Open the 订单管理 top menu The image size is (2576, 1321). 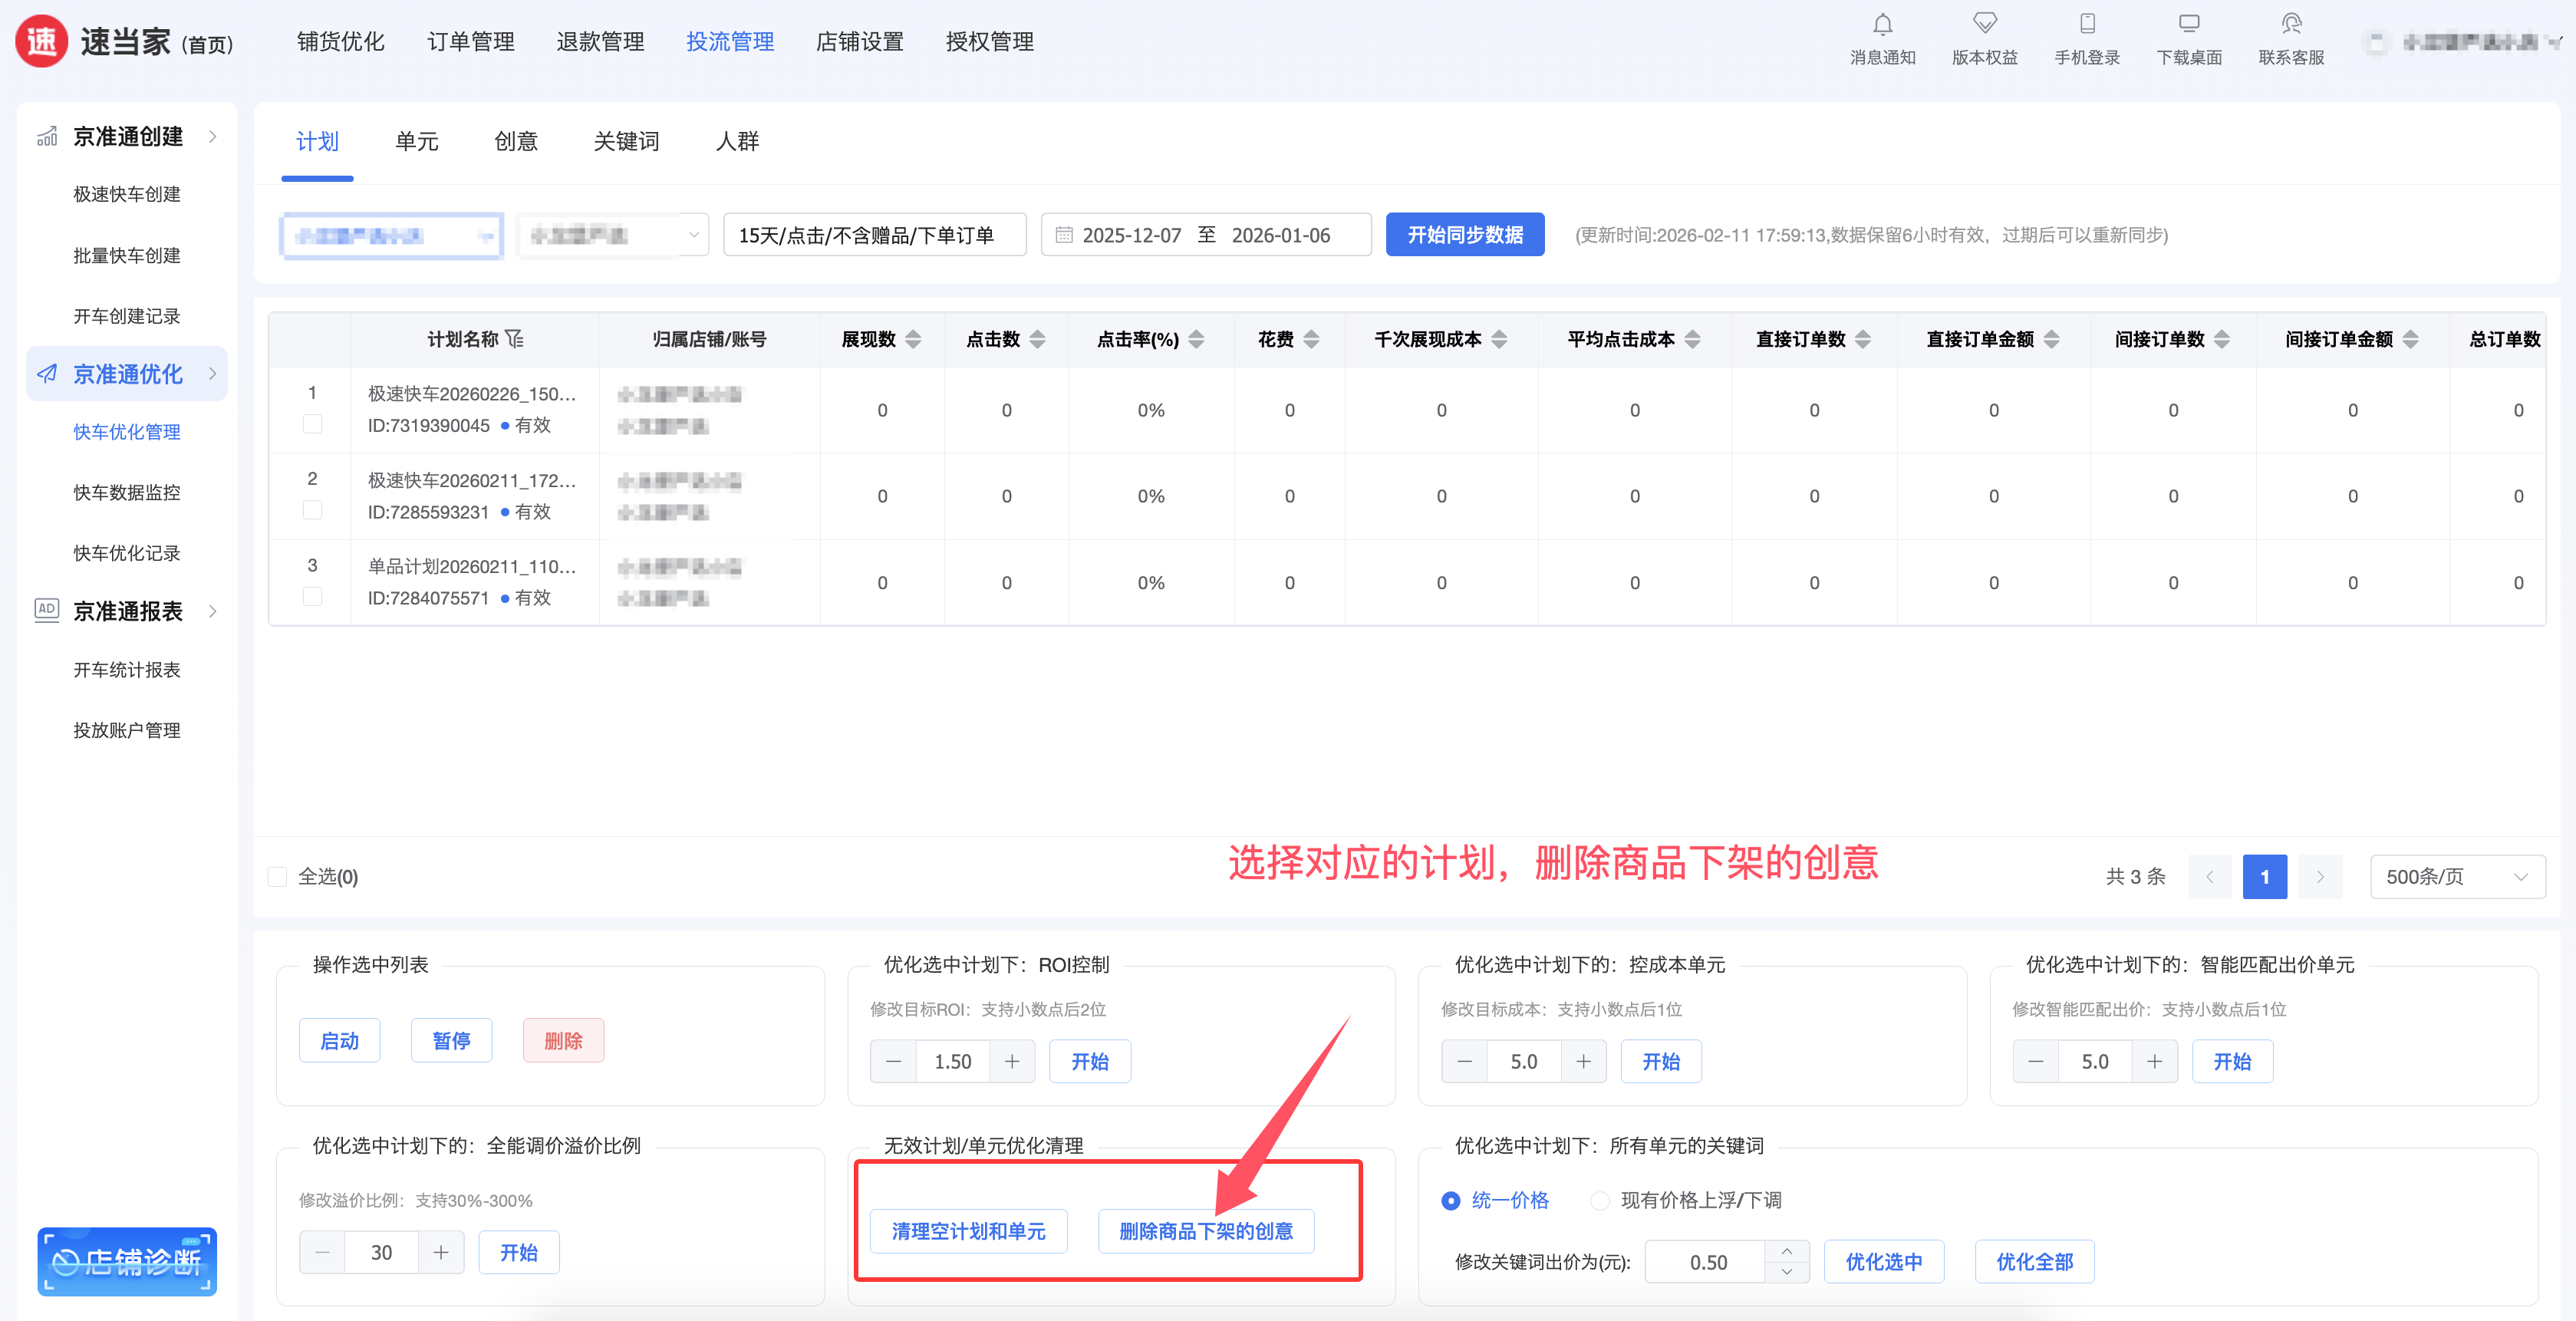click(470, 41)
